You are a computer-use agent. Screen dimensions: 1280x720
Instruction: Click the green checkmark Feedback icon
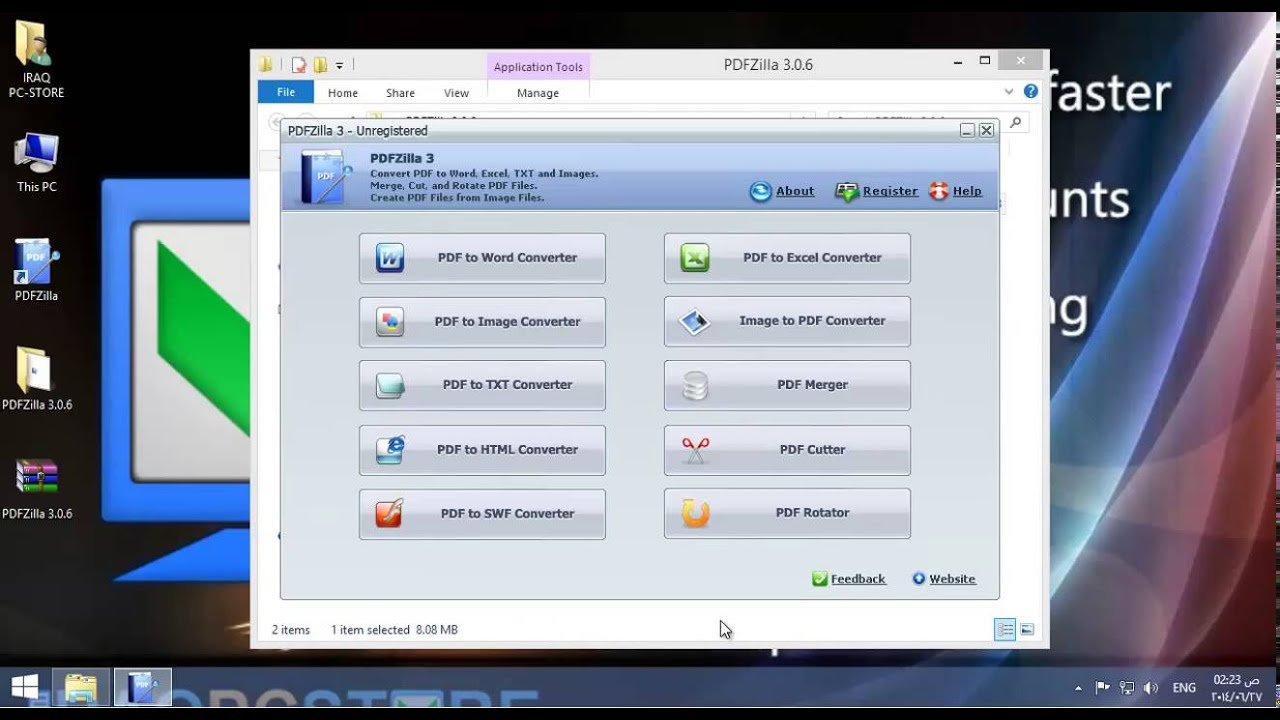(820, 579)
